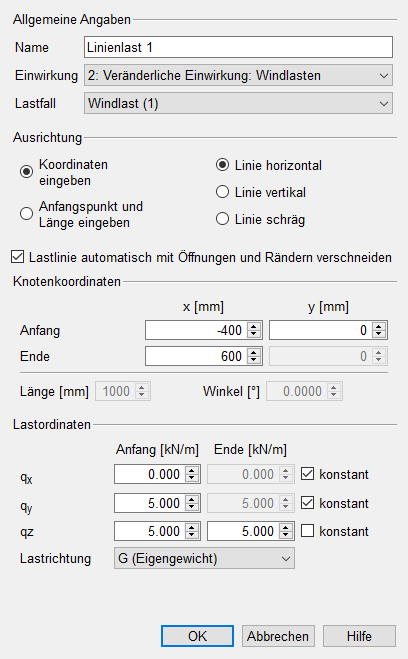Select the Linie schräg radio button
This screenshot has width=408, height=659.
[x=222, y=219]
